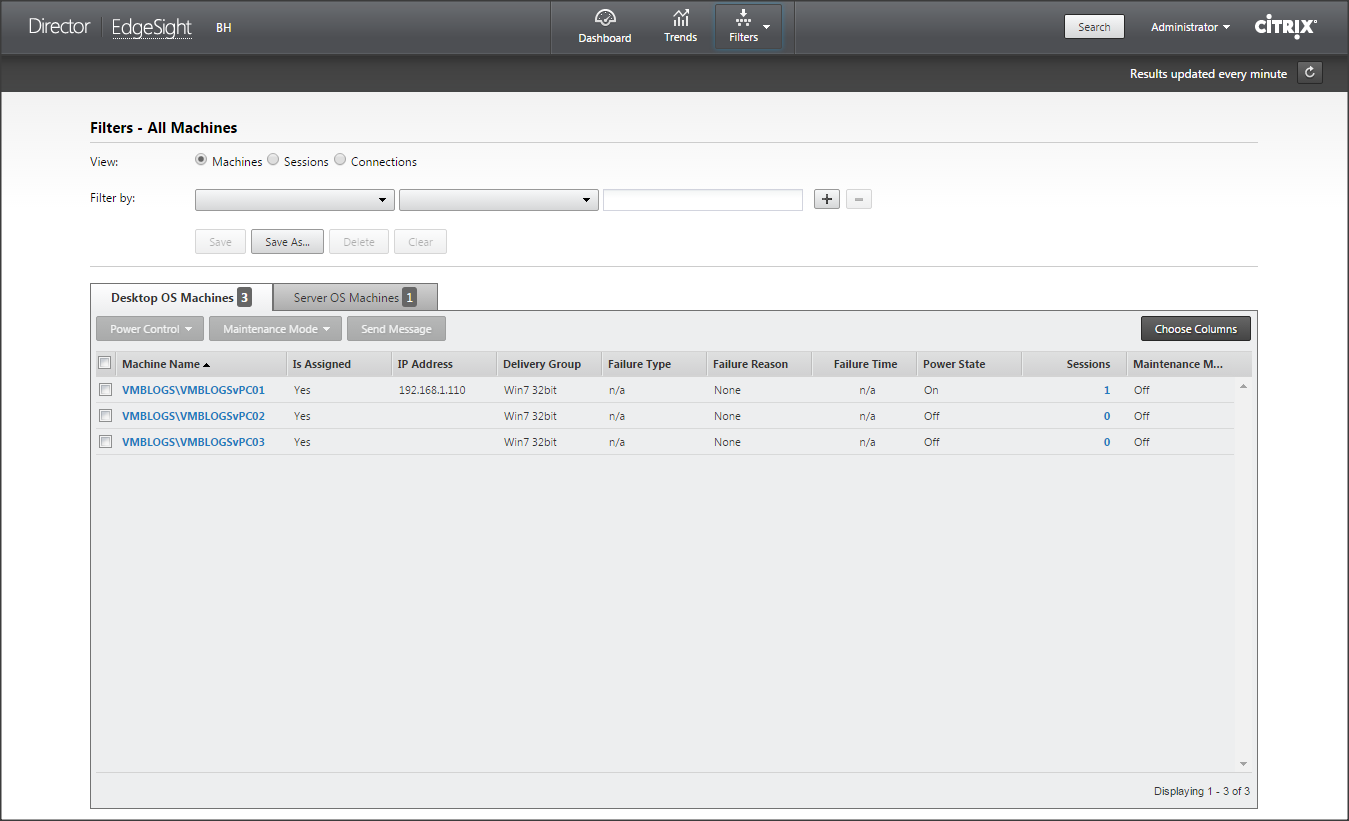
Task: Click the minus remove filter button
Action: coord(859,200)
